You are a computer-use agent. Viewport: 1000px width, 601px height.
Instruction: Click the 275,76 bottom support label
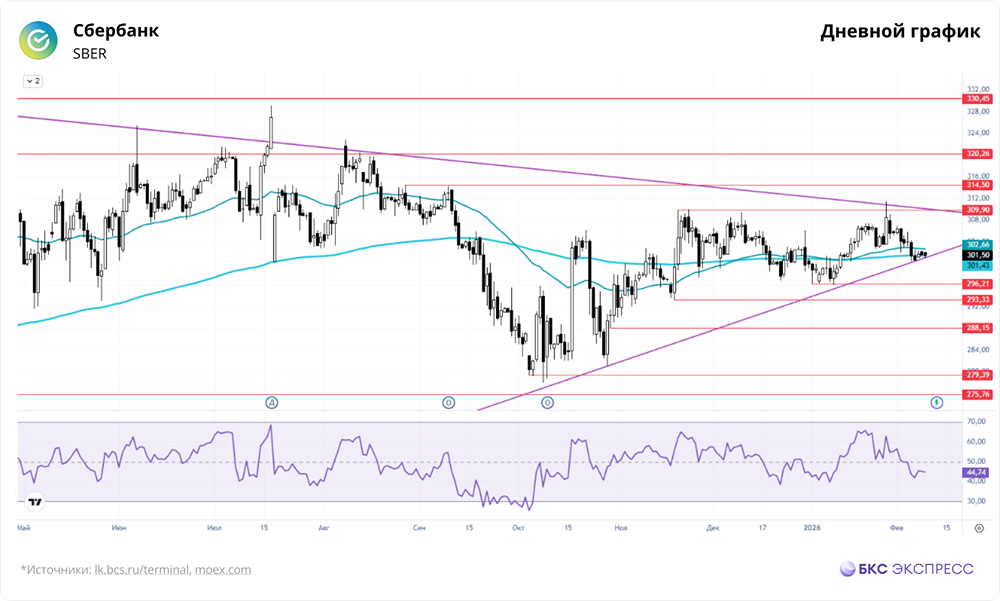[x=978, y=395]
